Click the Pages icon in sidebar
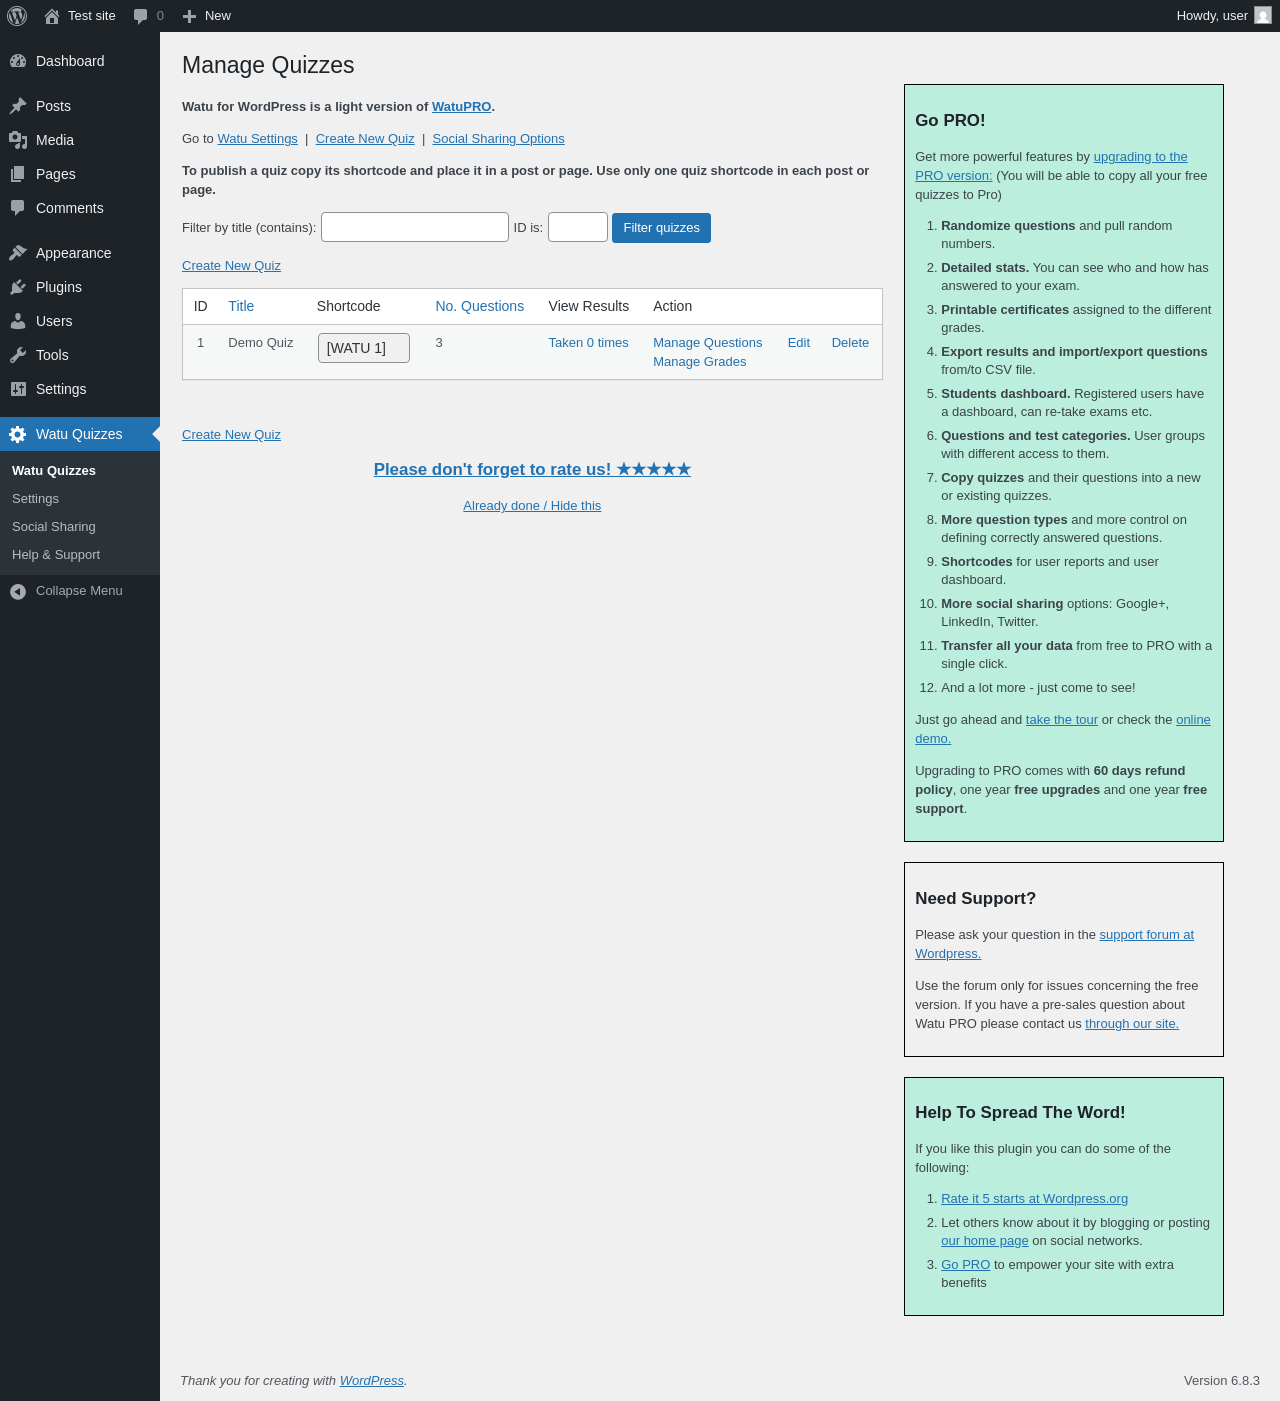The height and width of the screenshot is (1401, 1280). tap(18, 174)
